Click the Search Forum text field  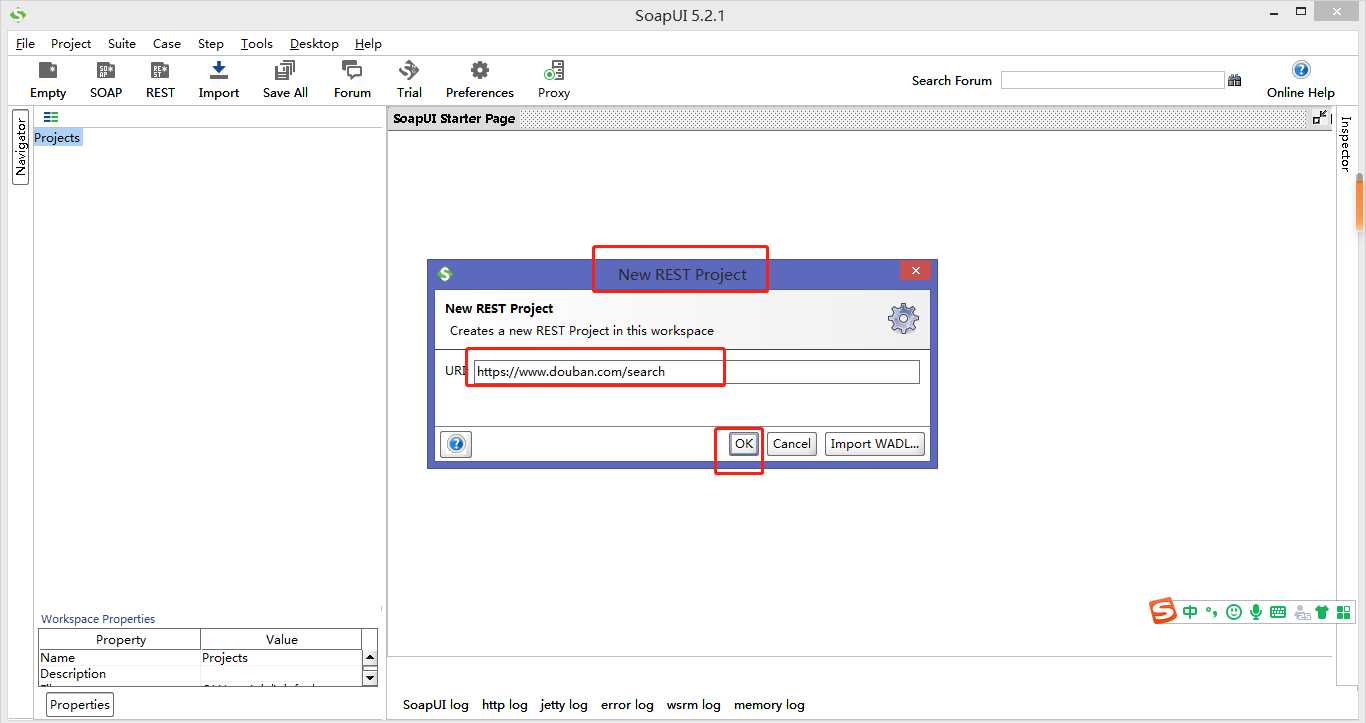coord(1113,80)
